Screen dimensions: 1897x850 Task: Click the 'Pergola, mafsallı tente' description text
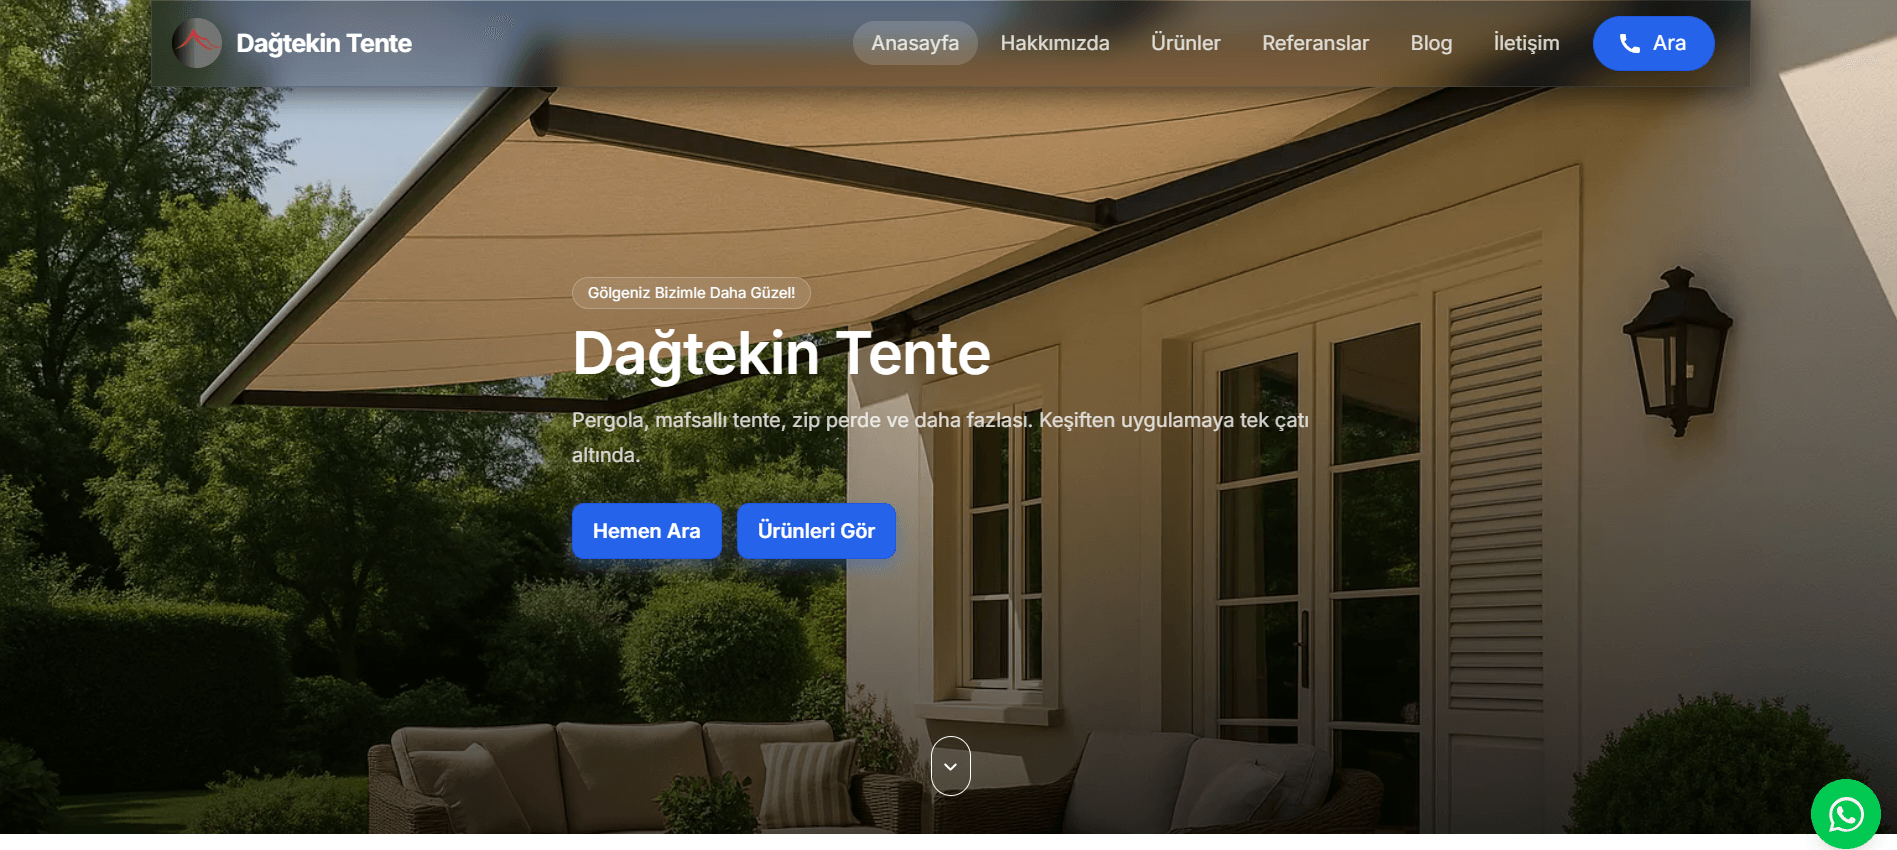[x=940, y=437]
